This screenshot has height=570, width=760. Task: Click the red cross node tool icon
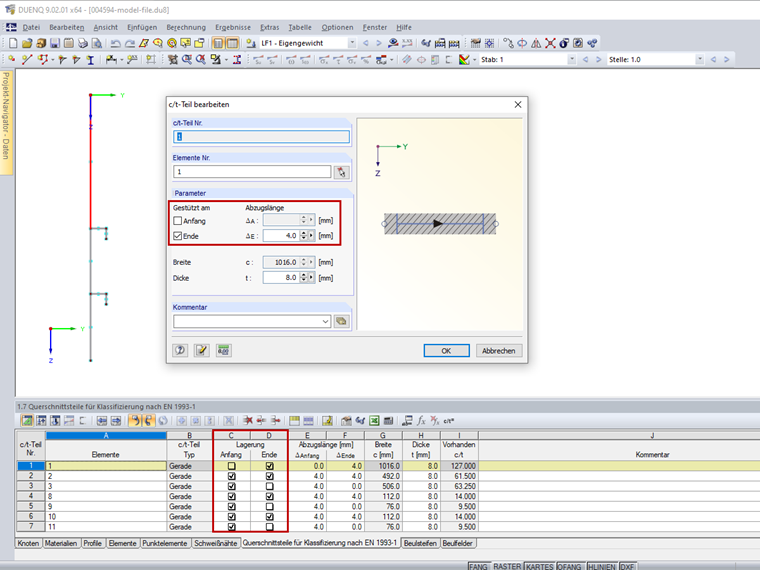pyautogui.click(x=550, y=43)
